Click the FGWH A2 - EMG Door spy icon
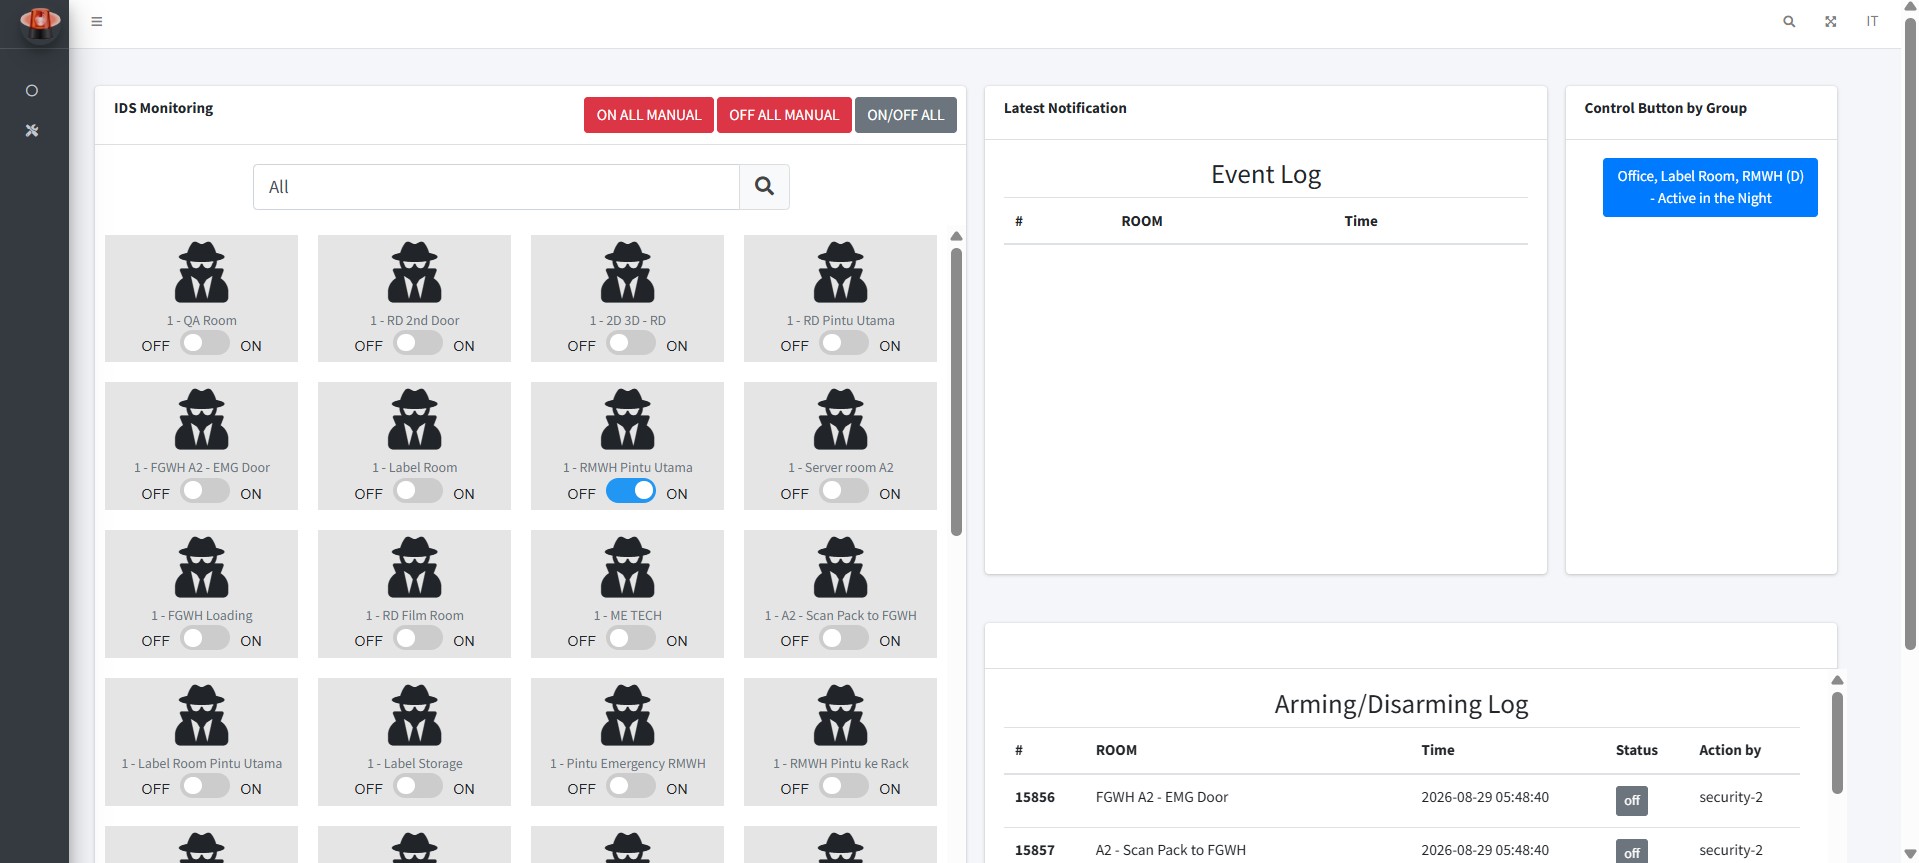The width and height of the screenshot is (1919, 863). pos(202,419)
